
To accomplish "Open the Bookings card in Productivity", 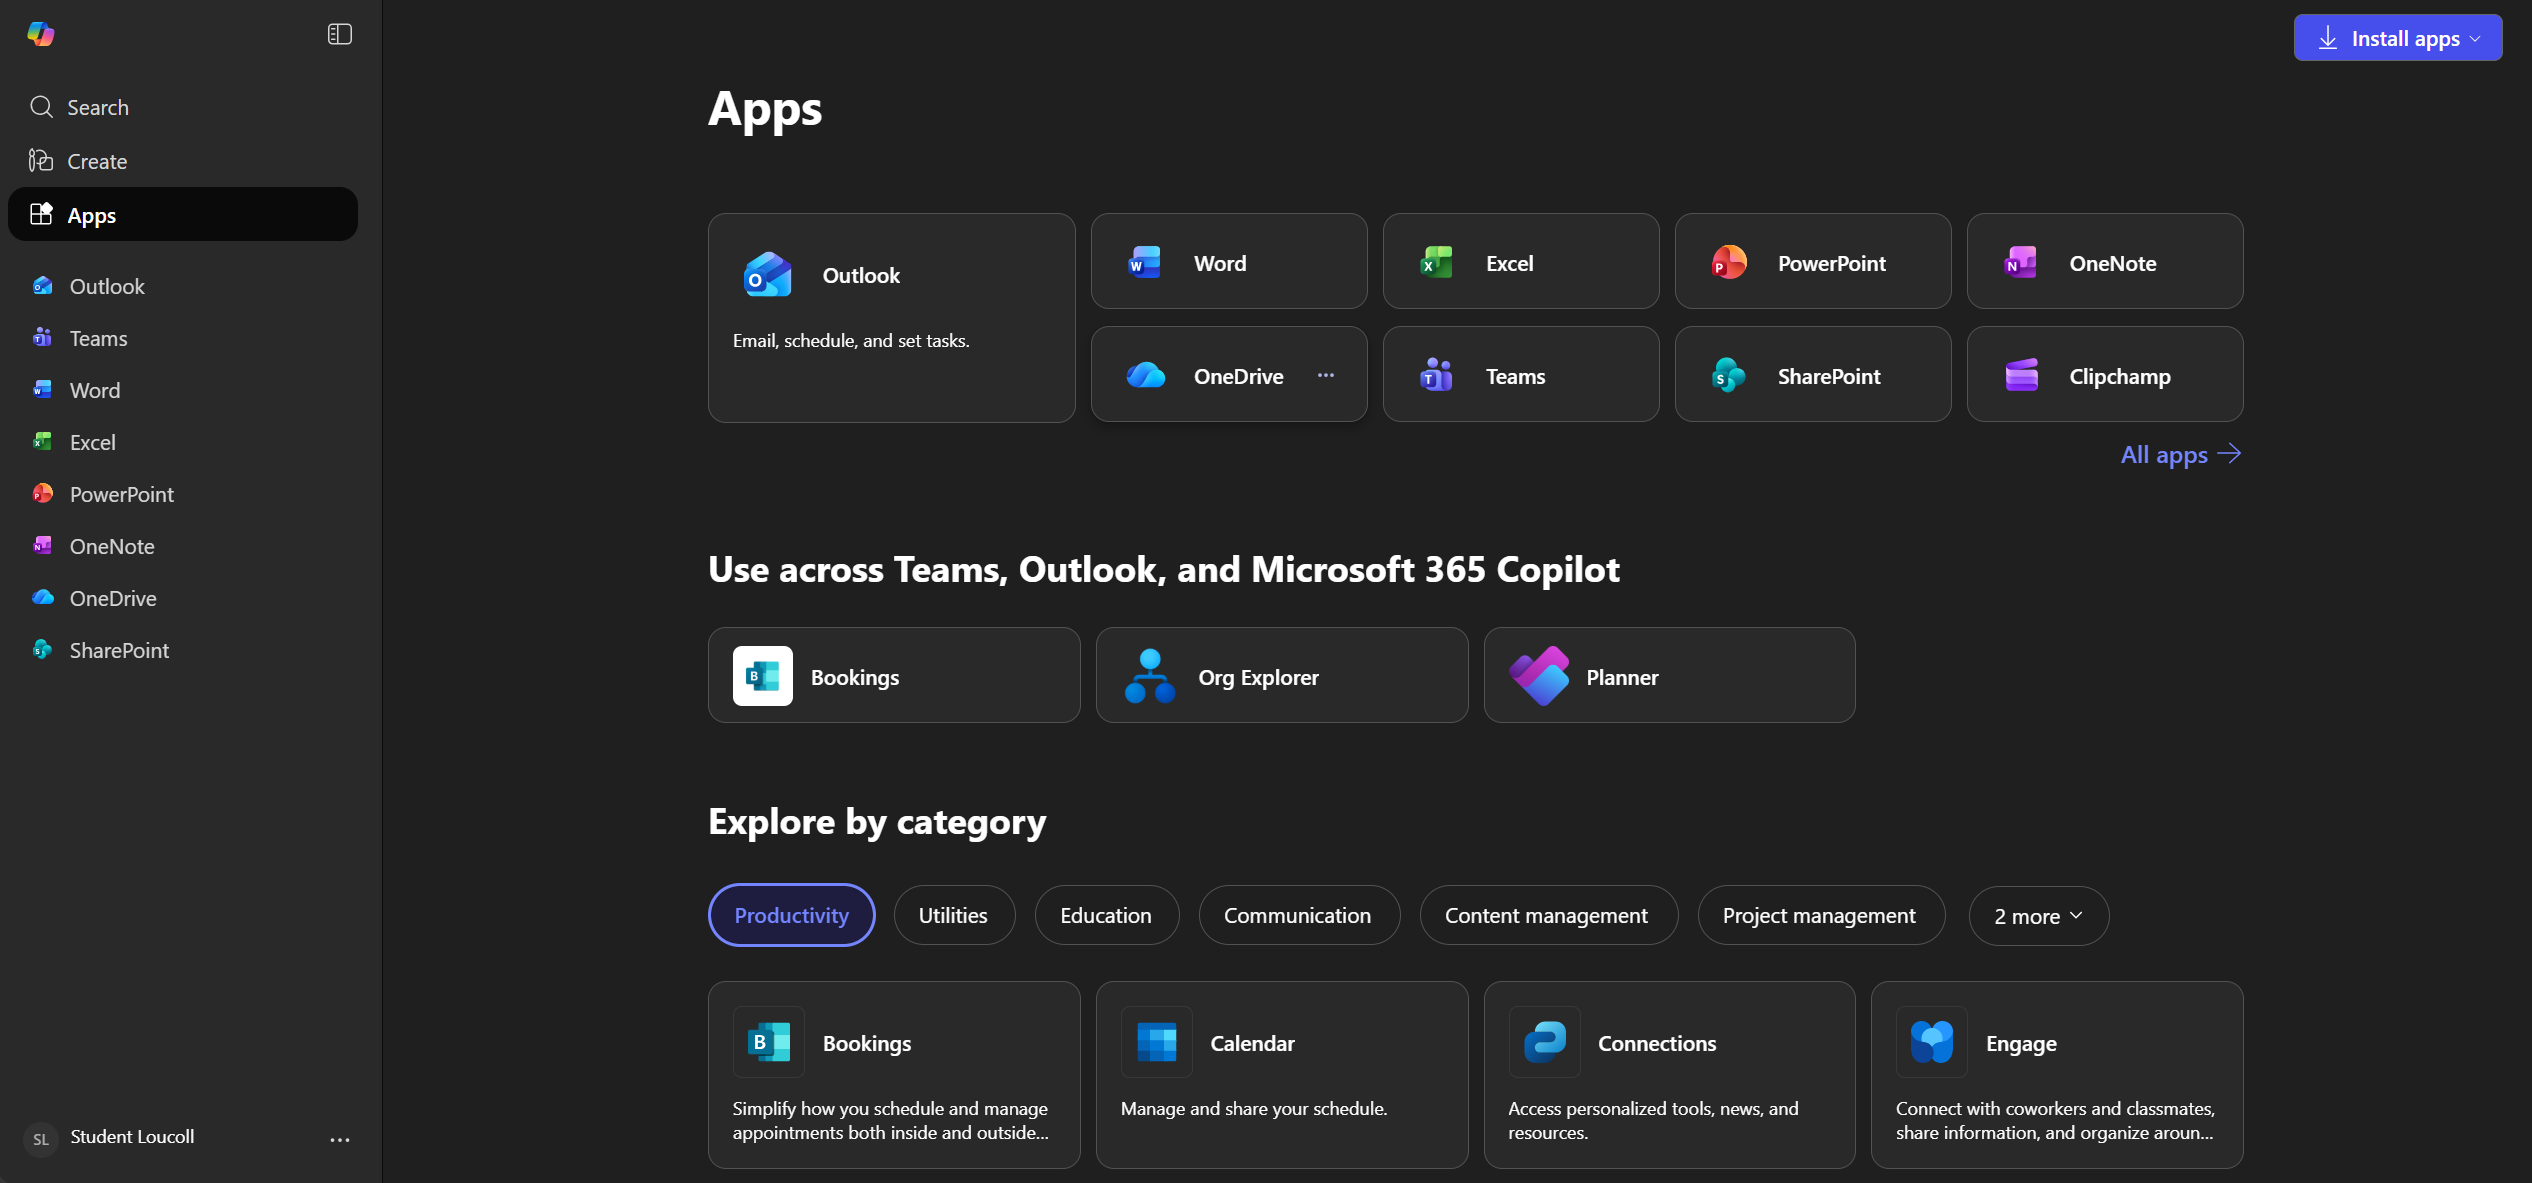I will (894, 1074).
